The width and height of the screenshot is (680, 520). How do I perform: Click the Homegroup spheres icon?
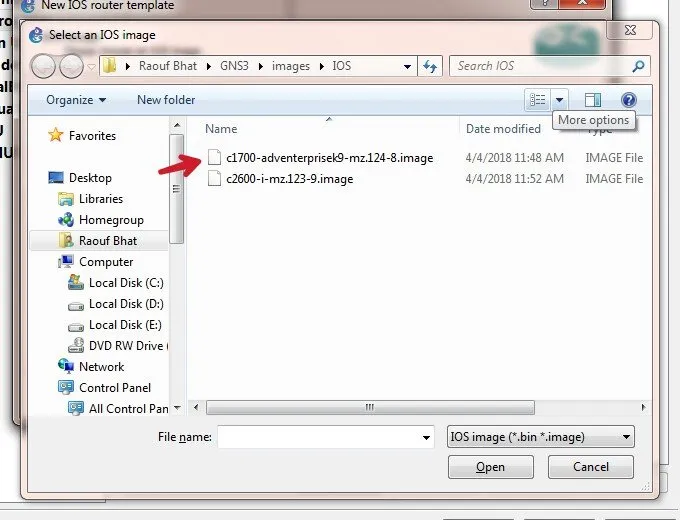(65, 219)
